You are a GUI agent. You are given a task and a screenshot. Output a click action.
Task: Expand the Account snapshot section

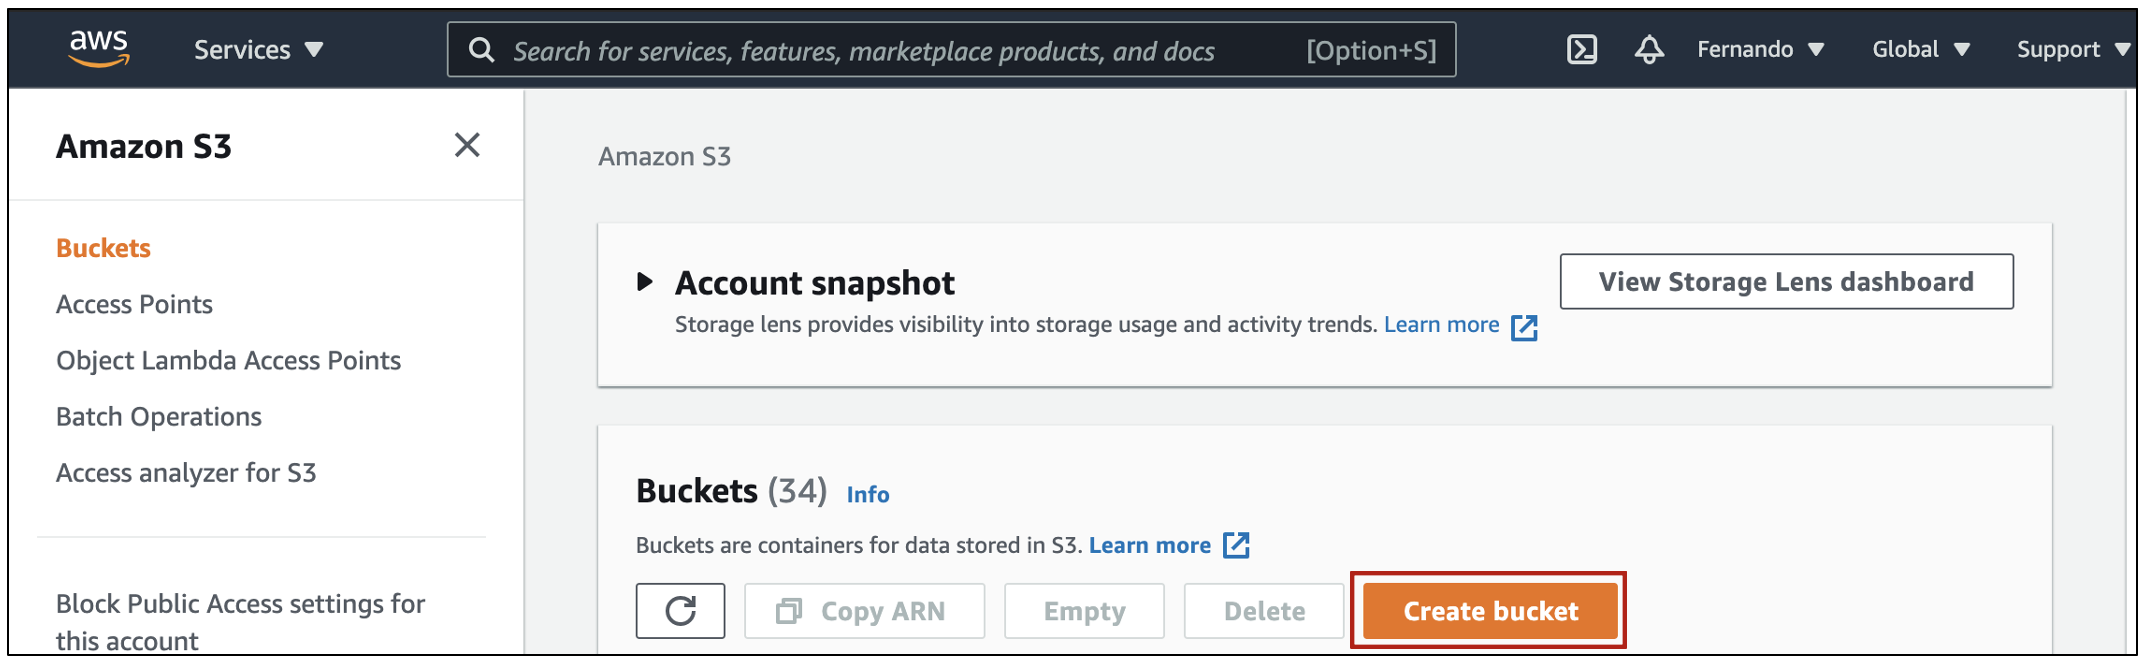click(x=645, y=282)
